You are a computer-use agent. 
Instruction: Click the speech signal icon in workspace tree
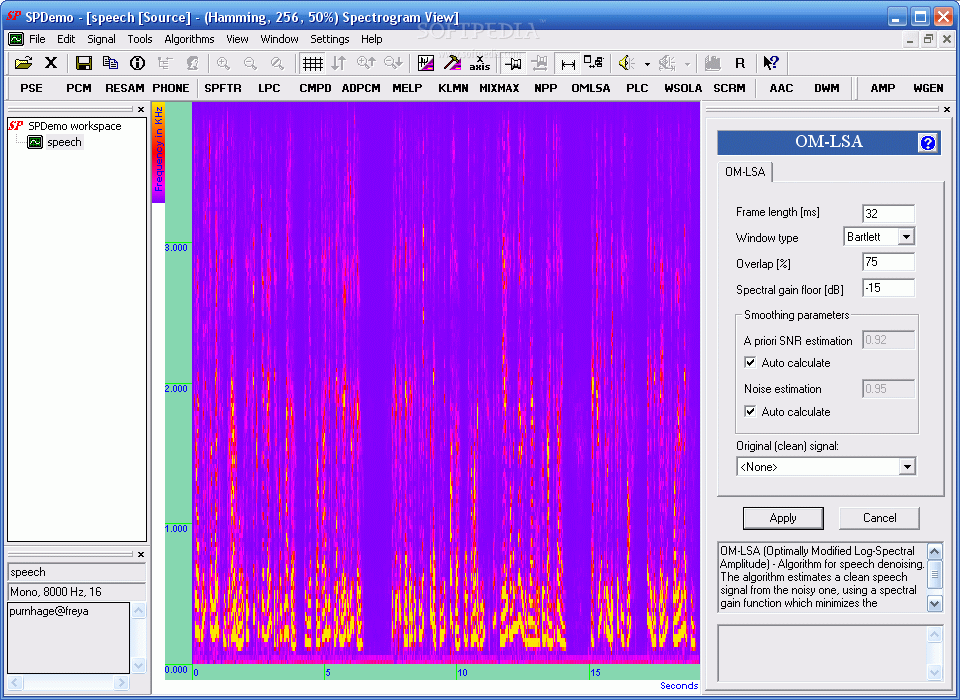[35, 142]
